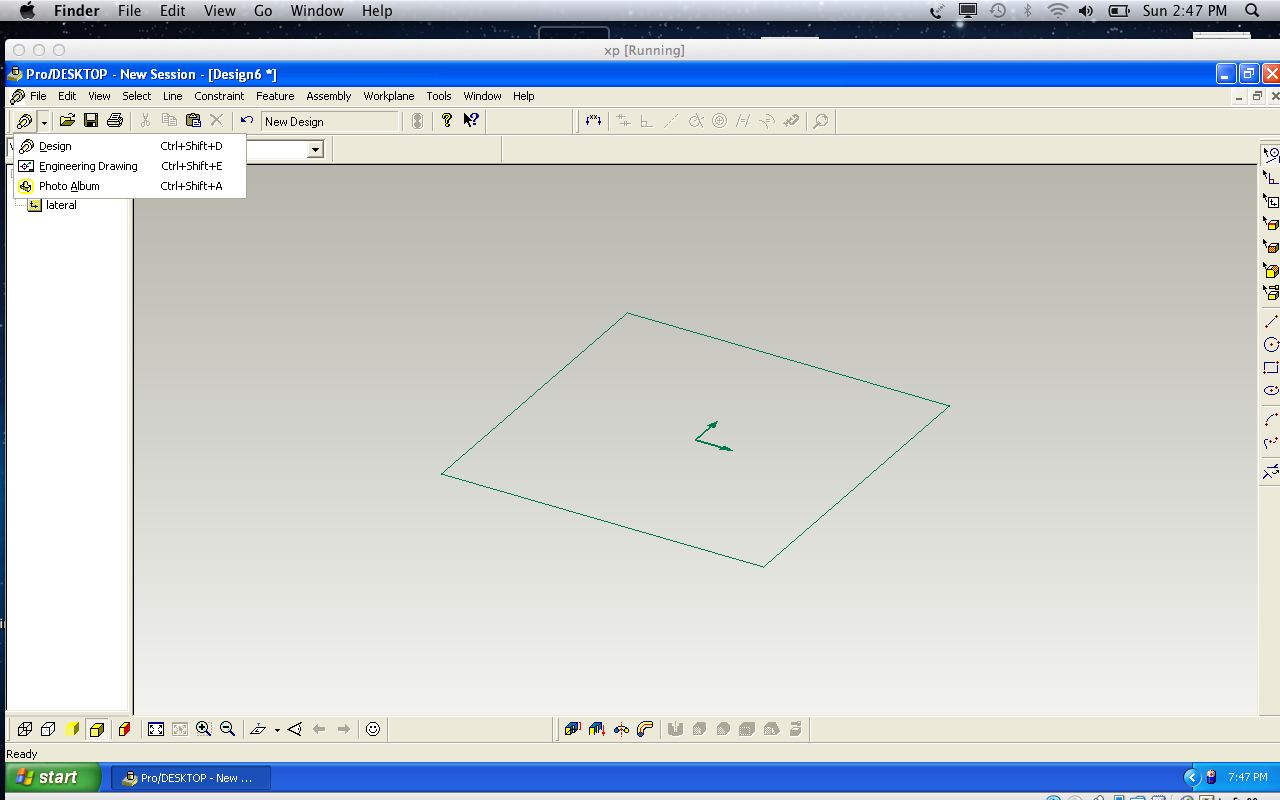Screen dimensions: 1280x800
Task: Select the Straight line drawing tool
Action: pos(1271,321)
